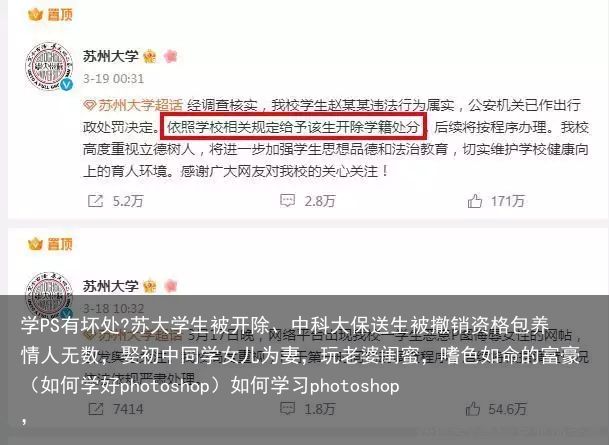This screenshot has width=609, height=445.
Task: Open comments icon showing 1.8万
Action: pos(287,408)
